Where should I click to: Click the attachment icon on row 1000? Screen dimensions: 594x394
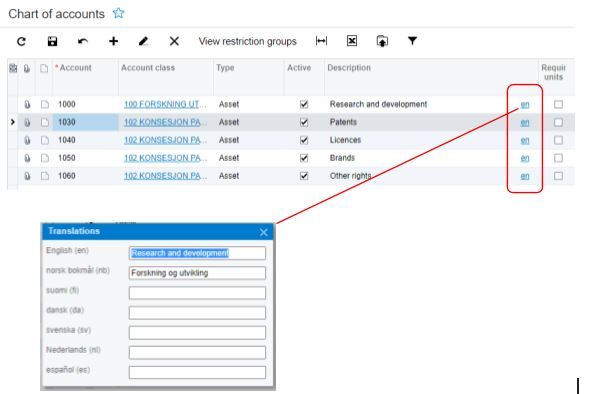(x=27, y=105)
